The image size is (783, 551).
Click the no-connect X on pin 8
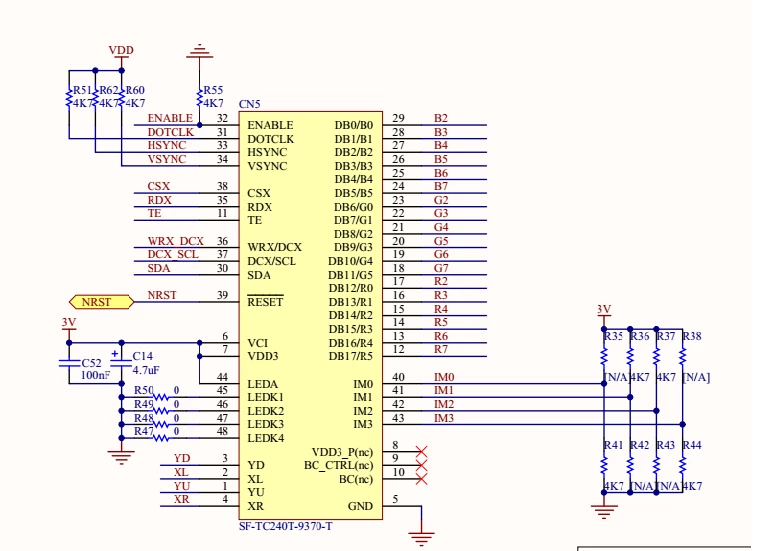pyautogui.click(x=421, y=452)
